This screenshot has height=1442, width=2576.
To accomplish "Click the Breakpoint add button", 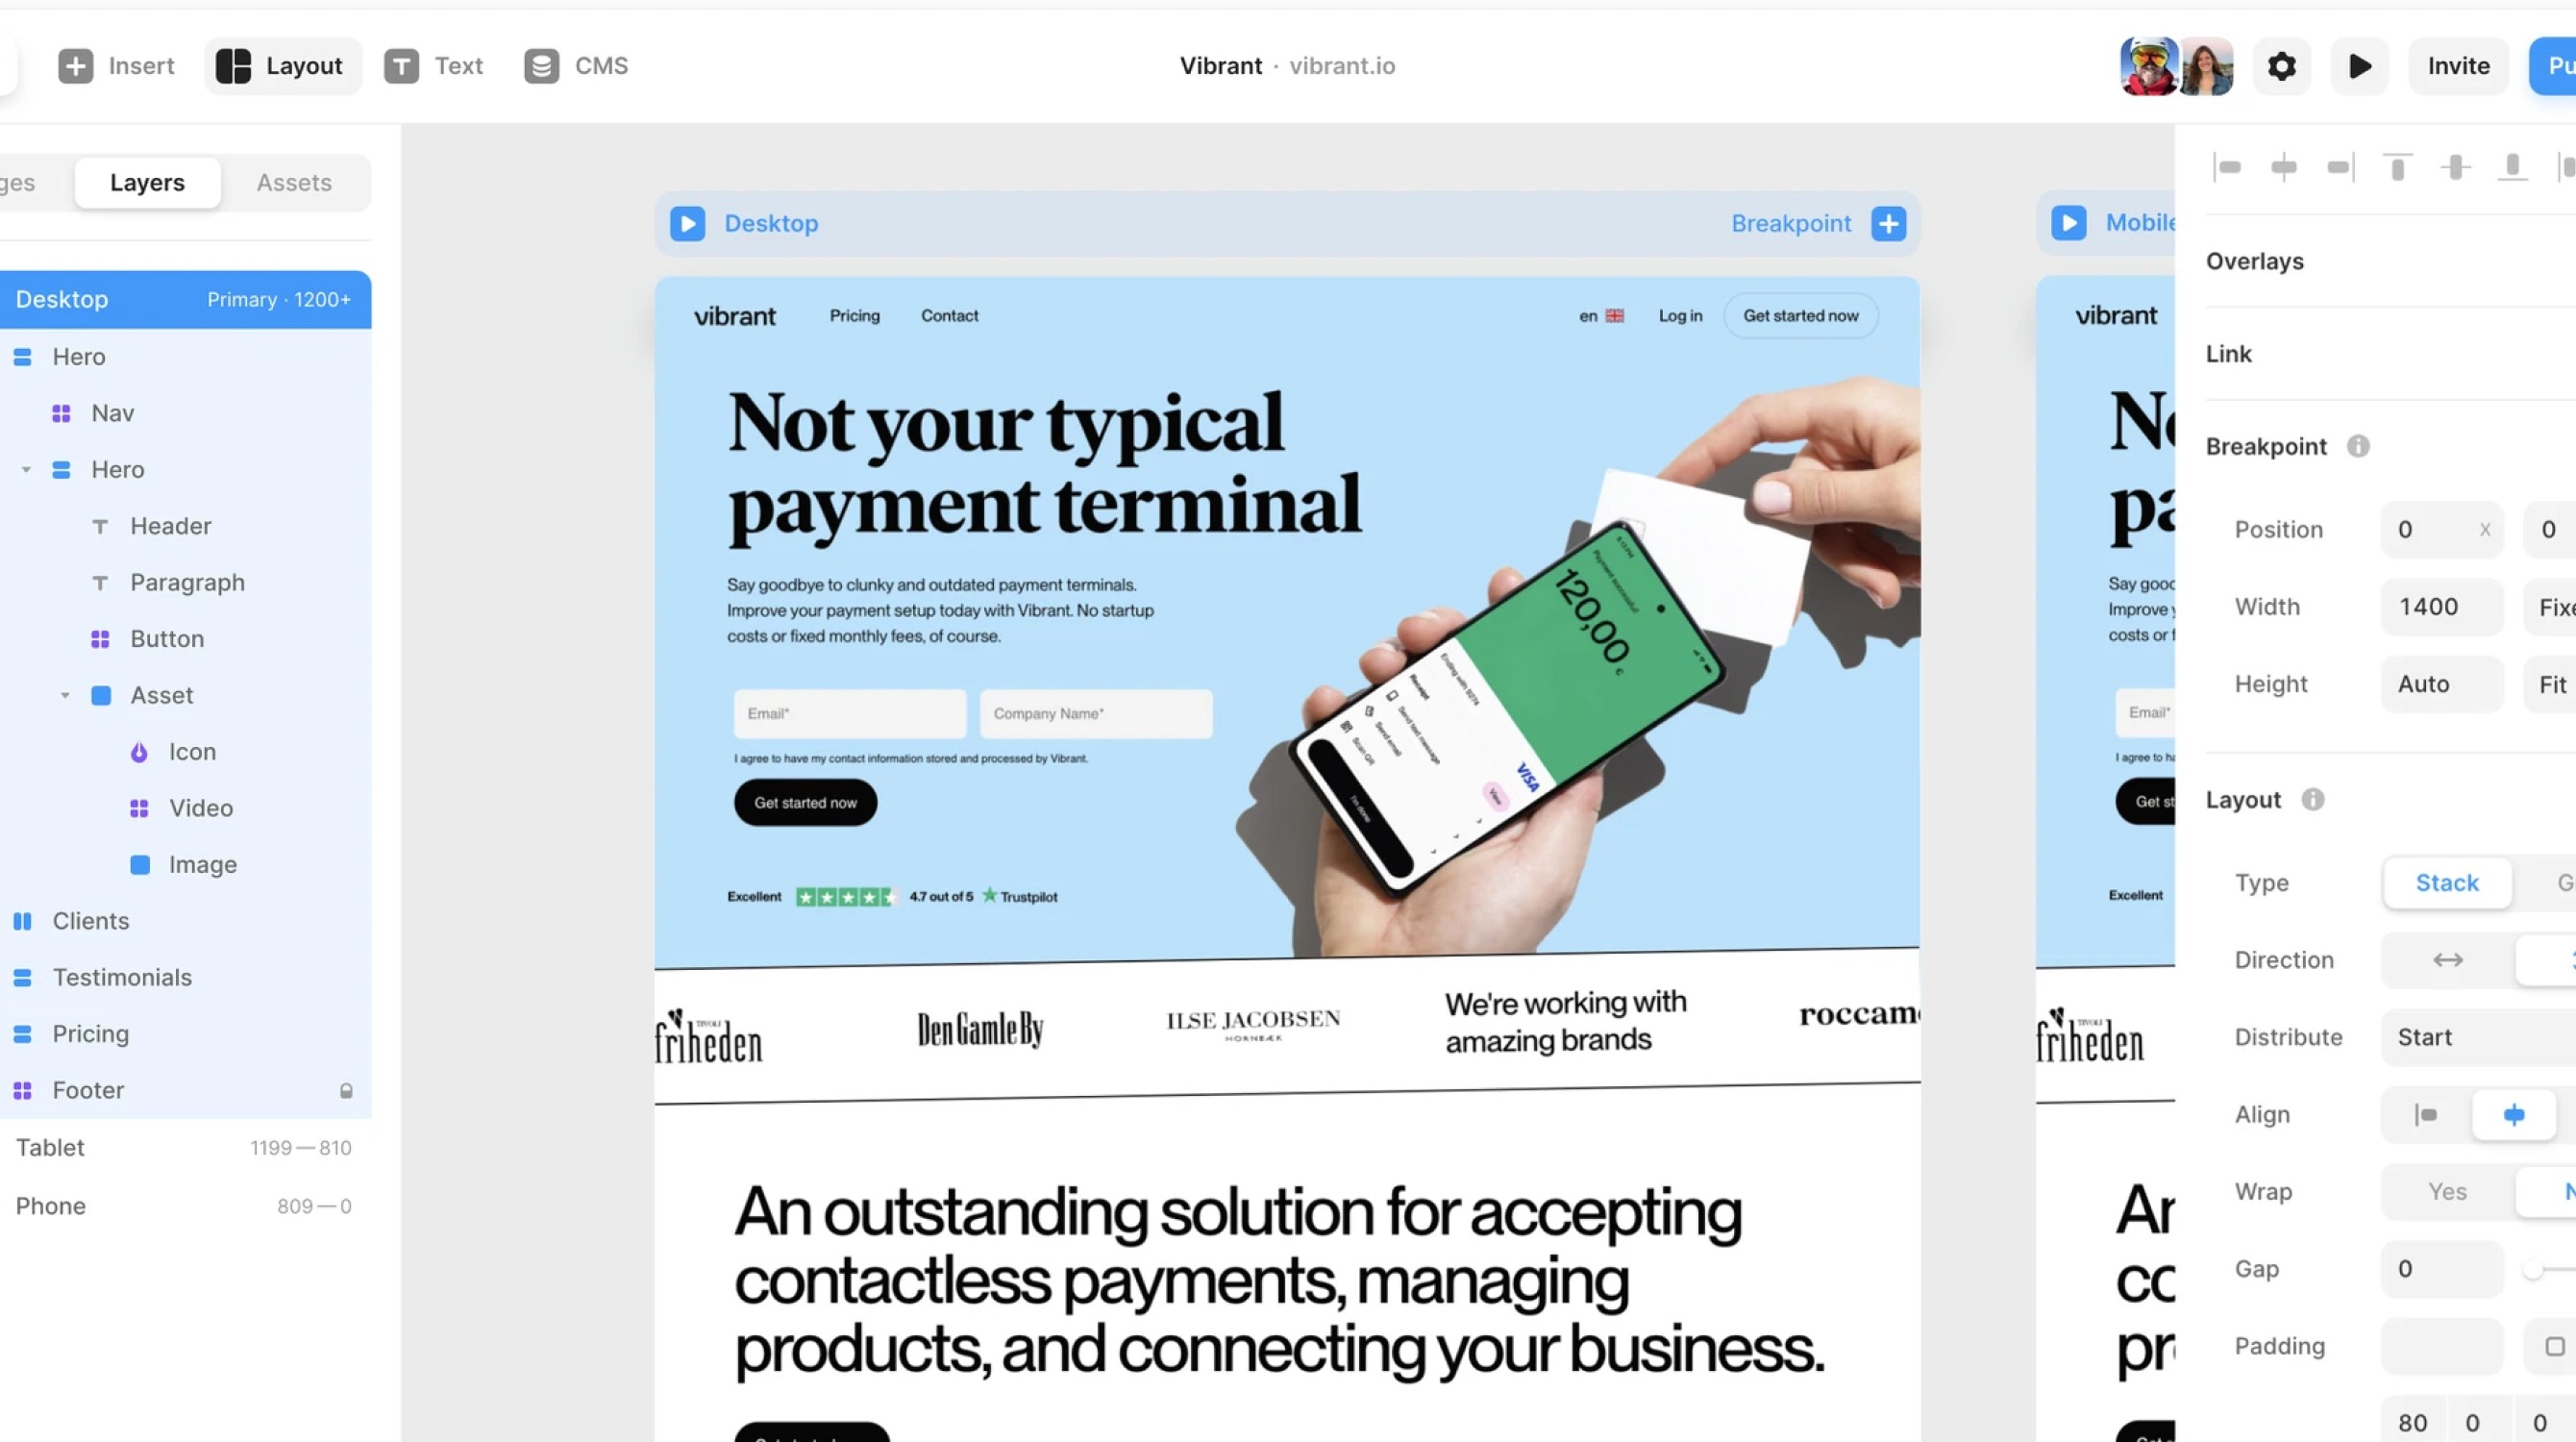I will (1888, 223).
